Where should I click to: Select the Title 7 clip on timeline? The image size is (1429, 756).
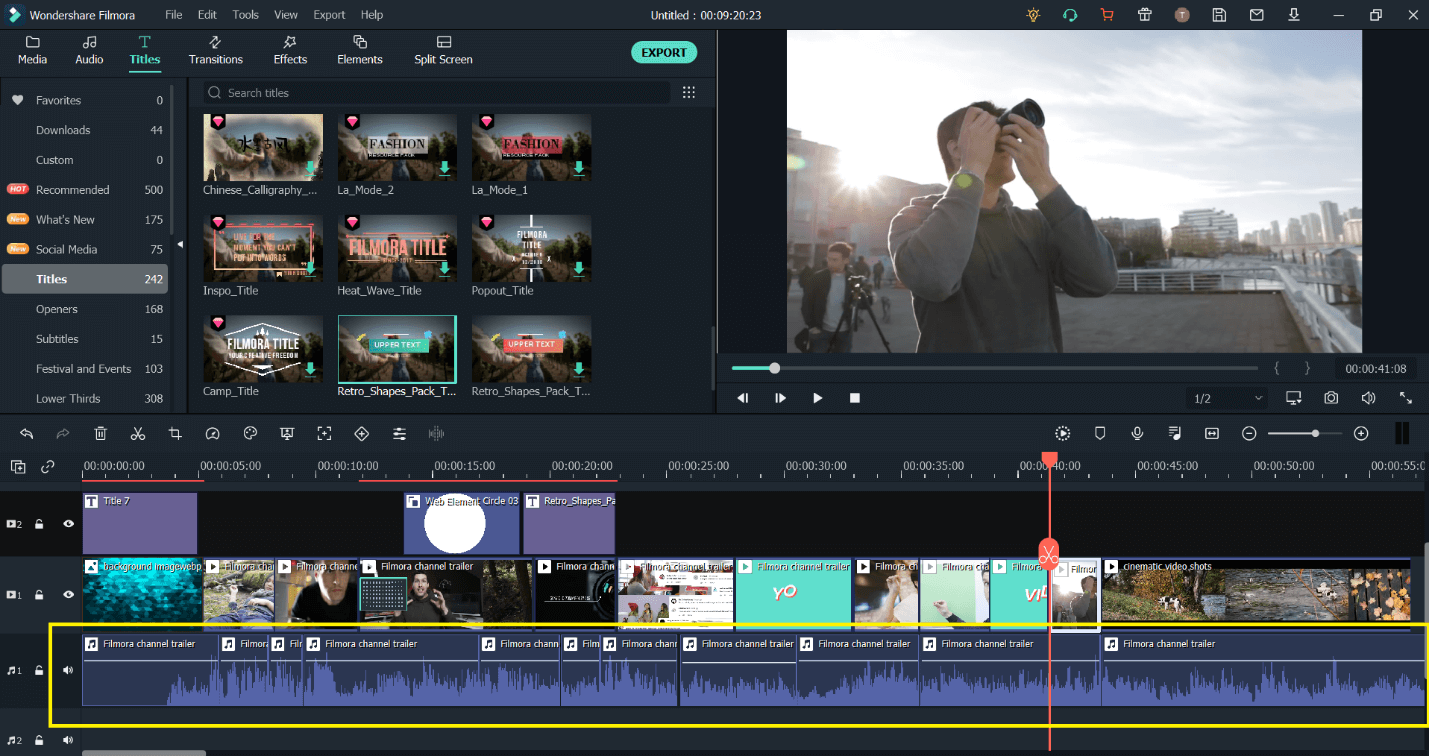click(140, 523)
